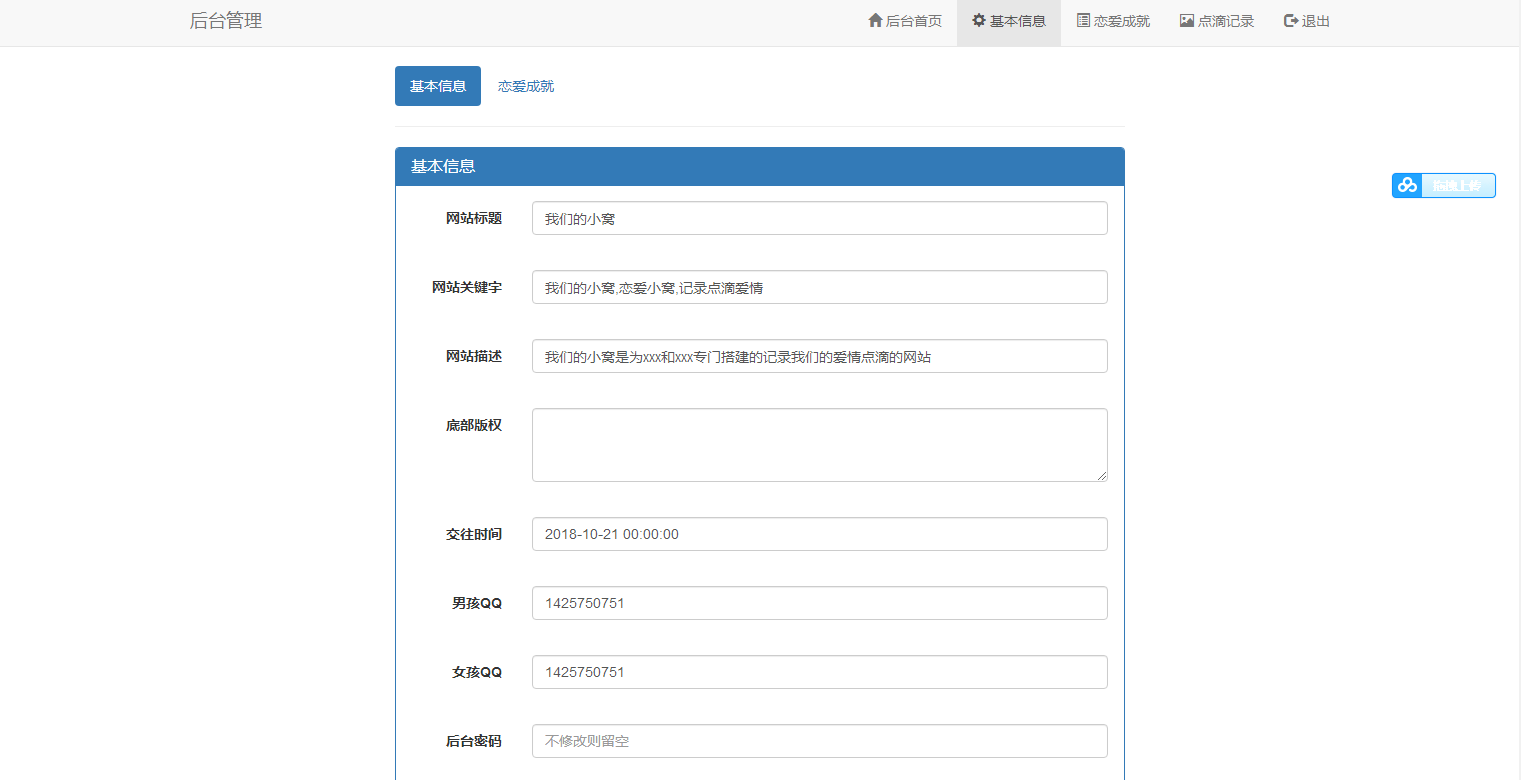Image resolution: width=1521 pixels, height=780 pixels.
Task: Click the logout icon beside 退出
Action: [x=1291, y=20]
